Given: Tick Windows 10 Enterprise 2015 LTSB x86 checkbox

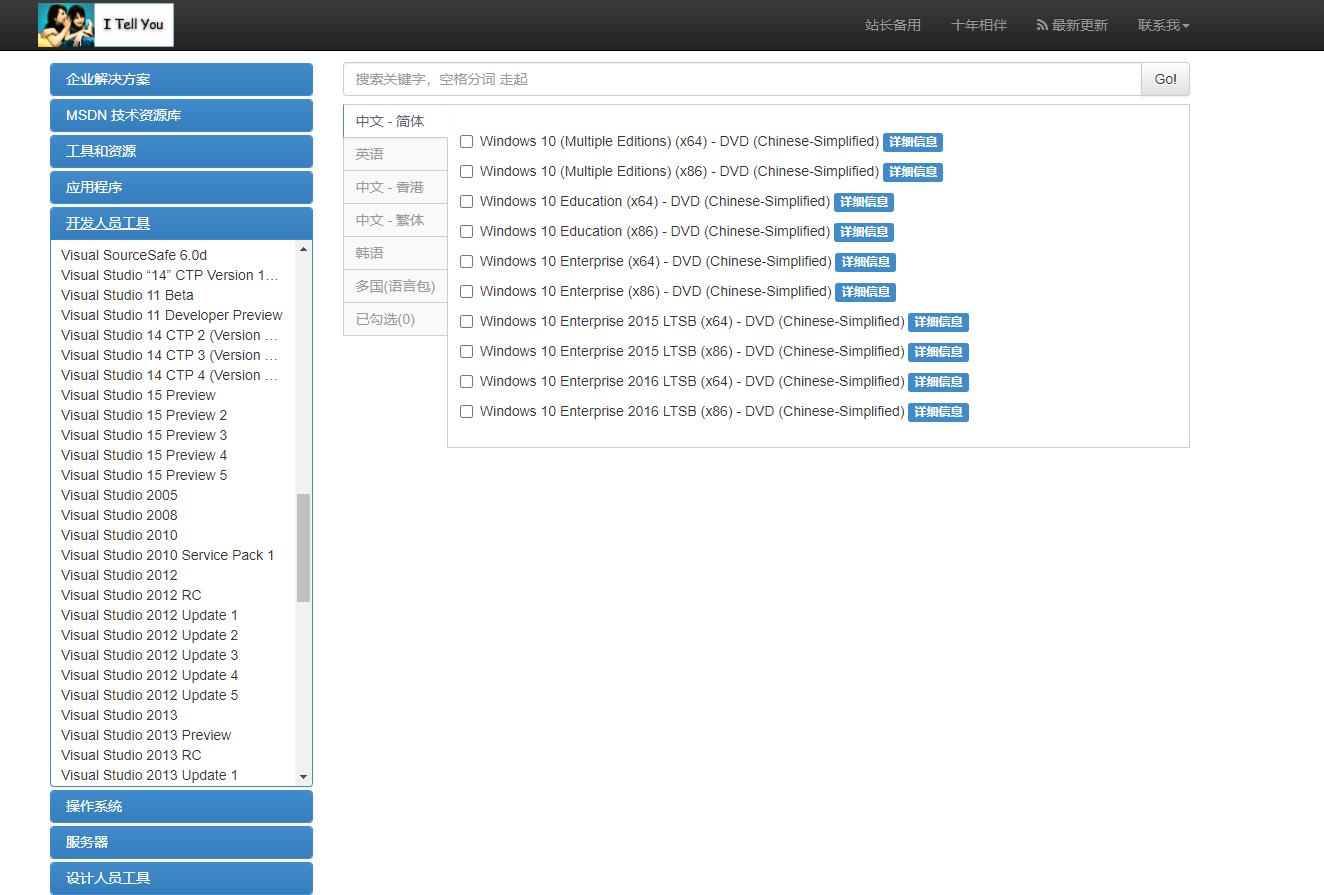Looking at the screenshot, I should 466,352.
